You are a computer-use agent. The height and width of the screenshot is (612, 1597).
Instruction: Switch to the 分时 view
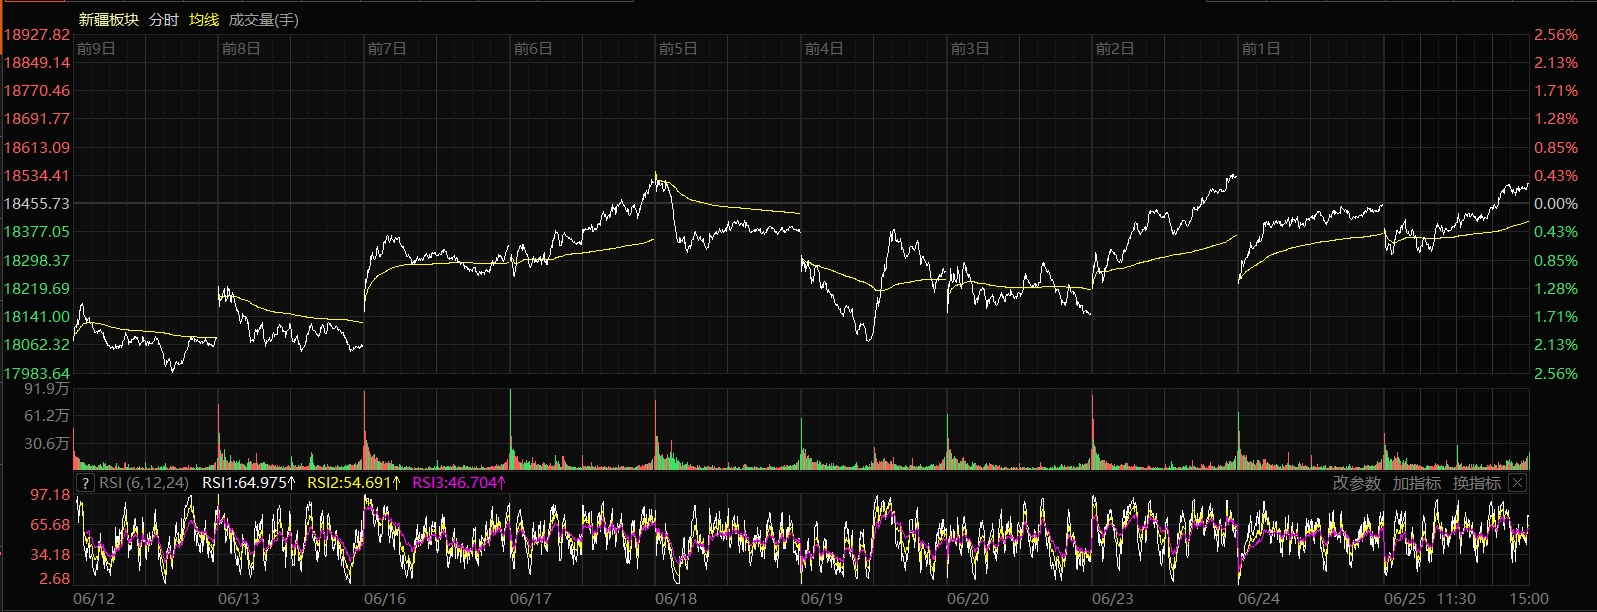tap(164, 19)
